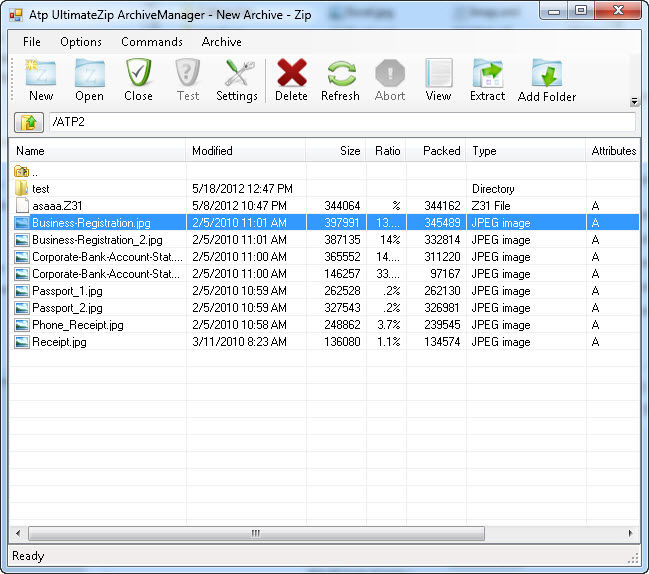649x574 pixels.
Task: Click the New archive toolbar icon
Action: point(41,73)
